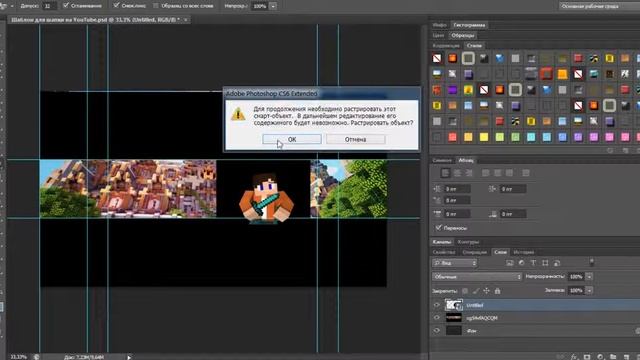Open the tool preset picker arrow

pos(11,6)
